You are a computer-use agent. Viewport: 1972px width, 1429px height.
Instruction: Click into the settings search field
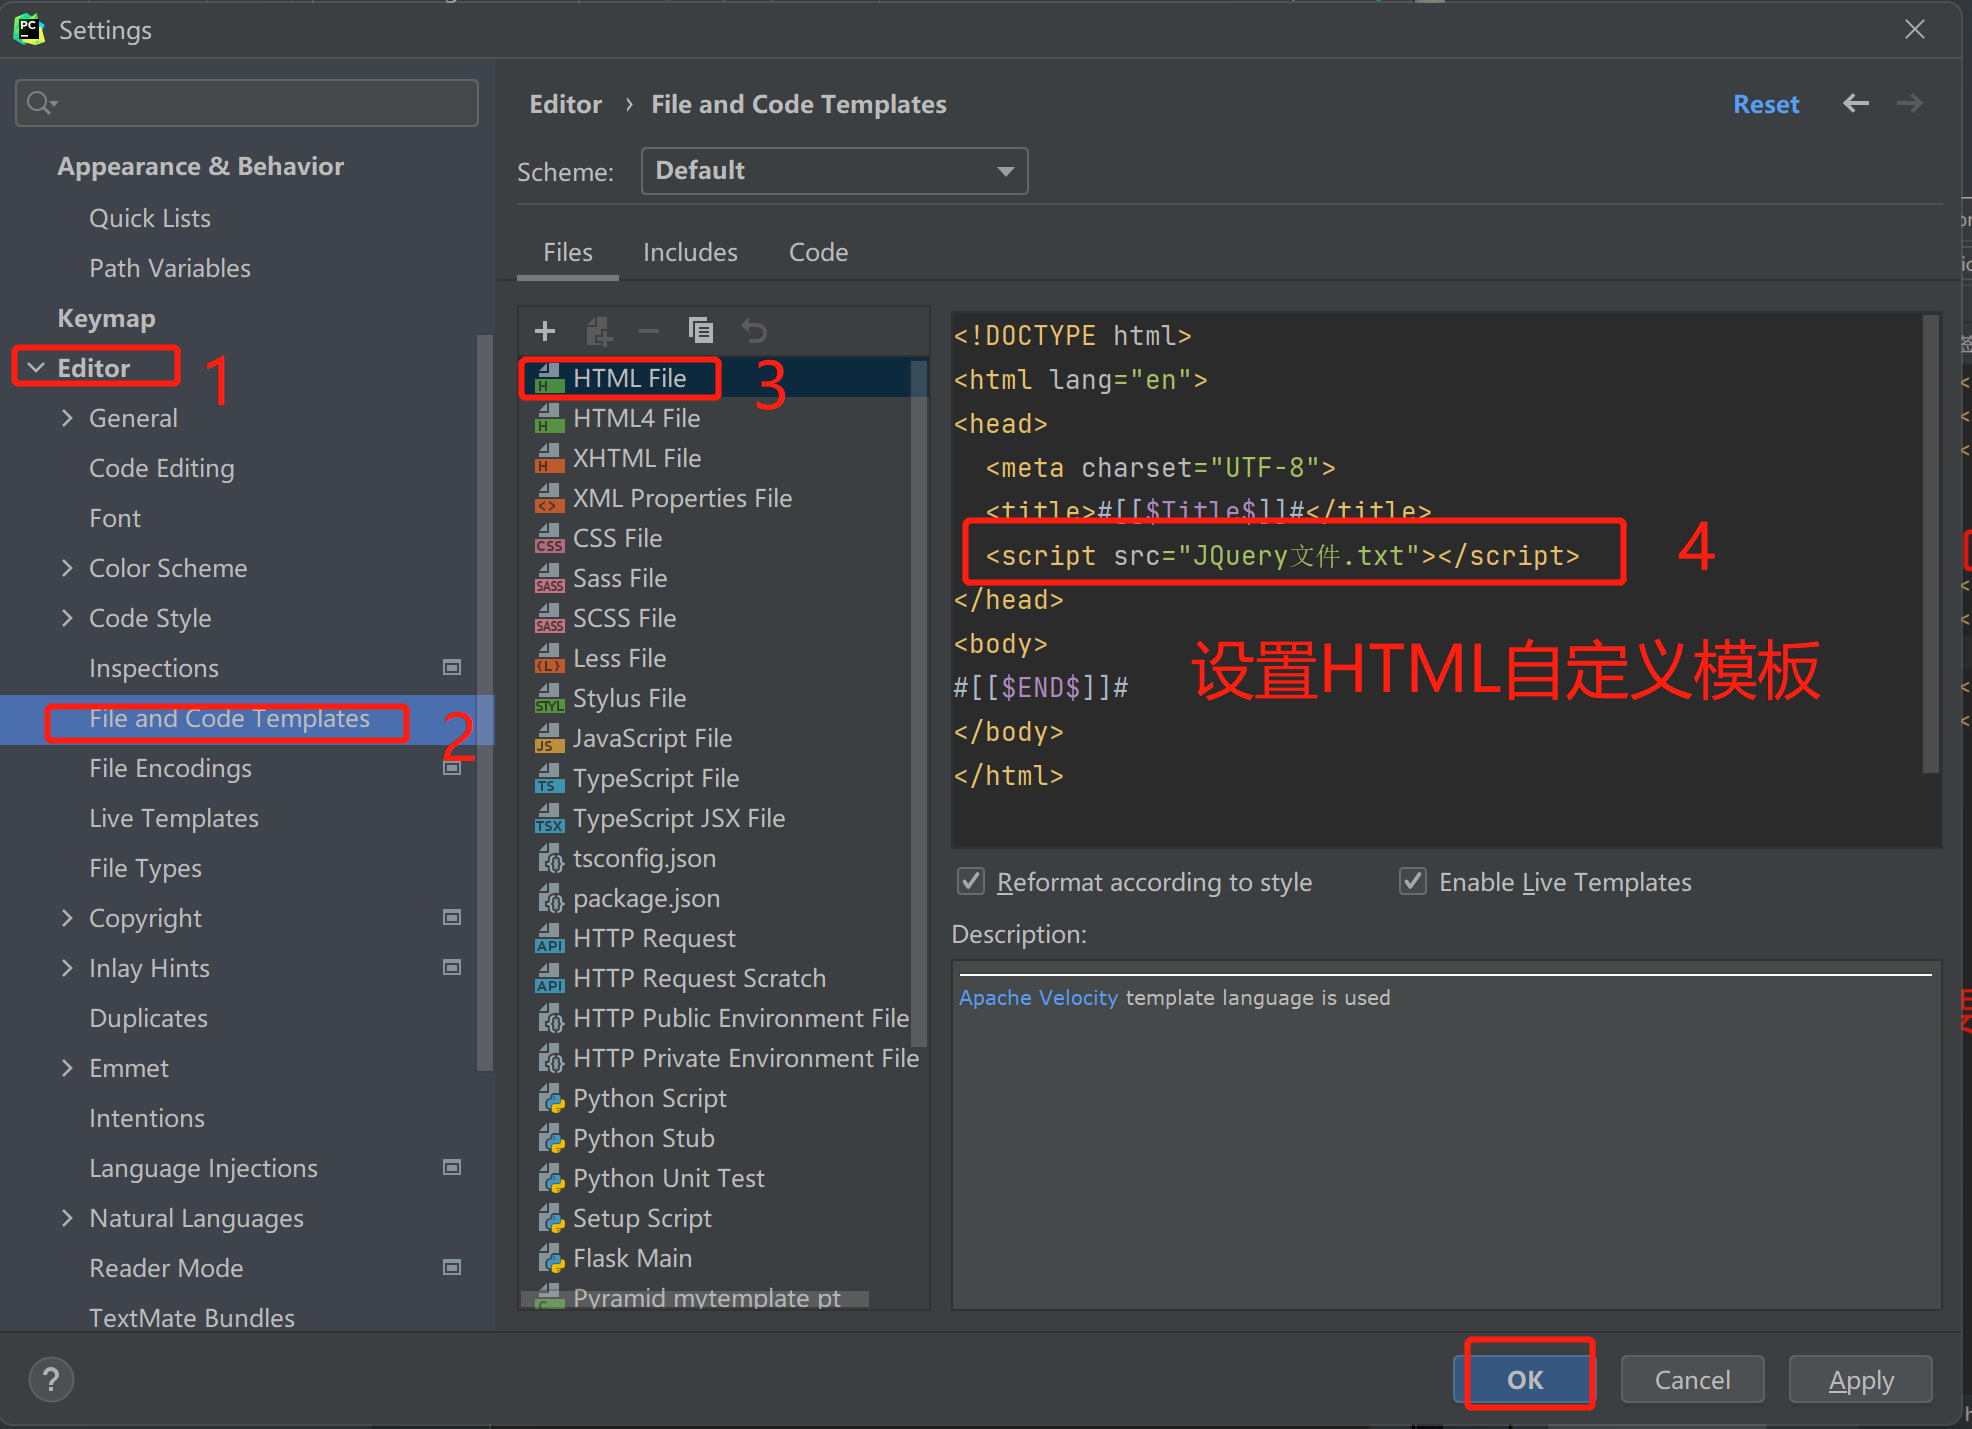[247, 103]
